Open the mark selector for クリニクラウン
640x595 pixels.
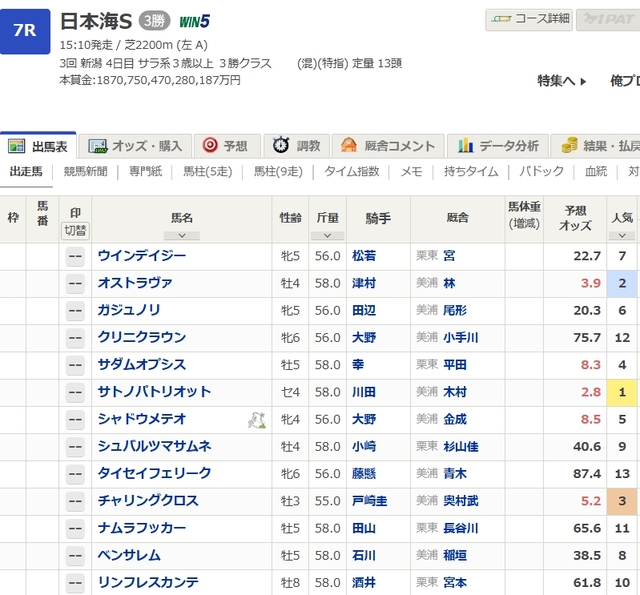pyautogui.click(x=75, y=338)
